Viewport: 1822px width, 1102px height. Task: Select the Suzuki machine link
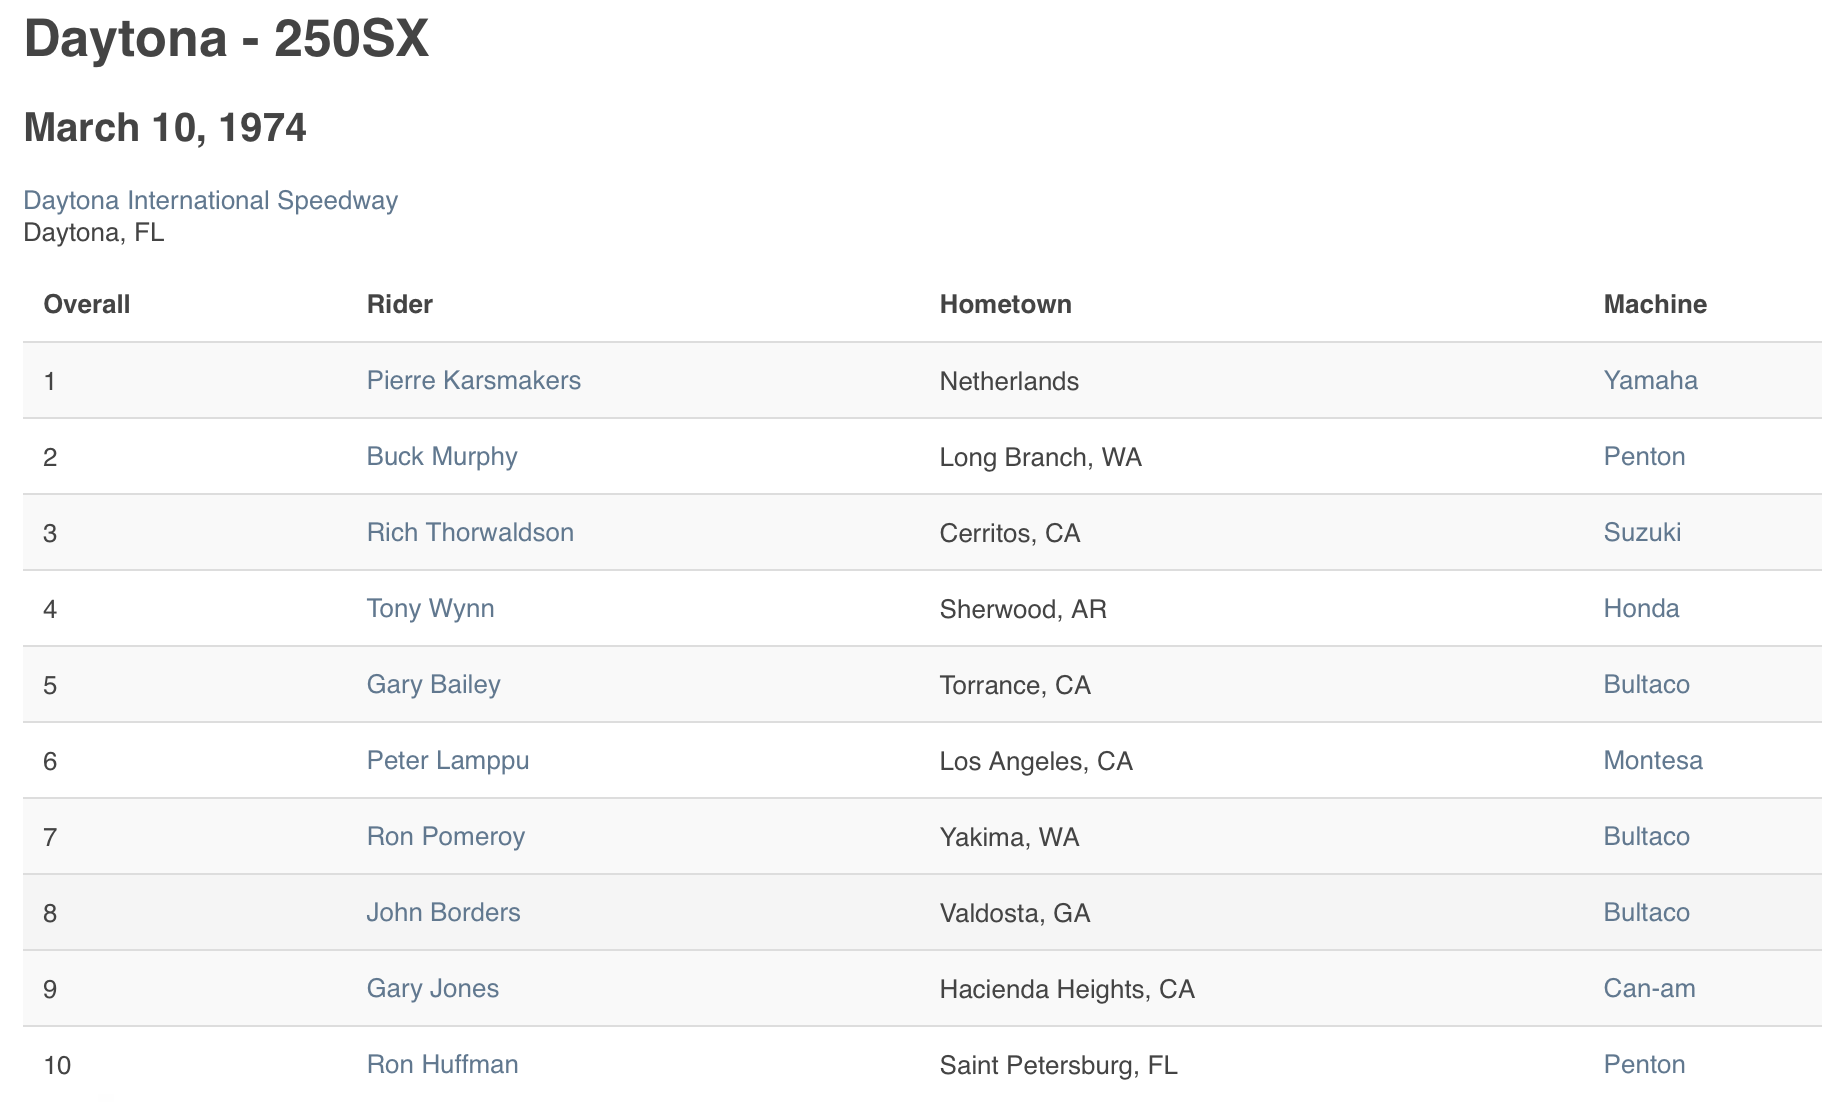pyautogui.click(x=1642, y=532)
